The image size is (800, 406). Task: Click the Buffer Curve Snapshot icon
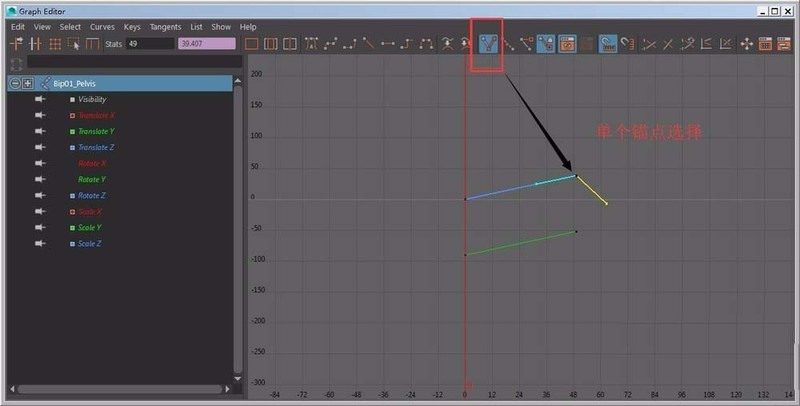click(x=447, y=44)
